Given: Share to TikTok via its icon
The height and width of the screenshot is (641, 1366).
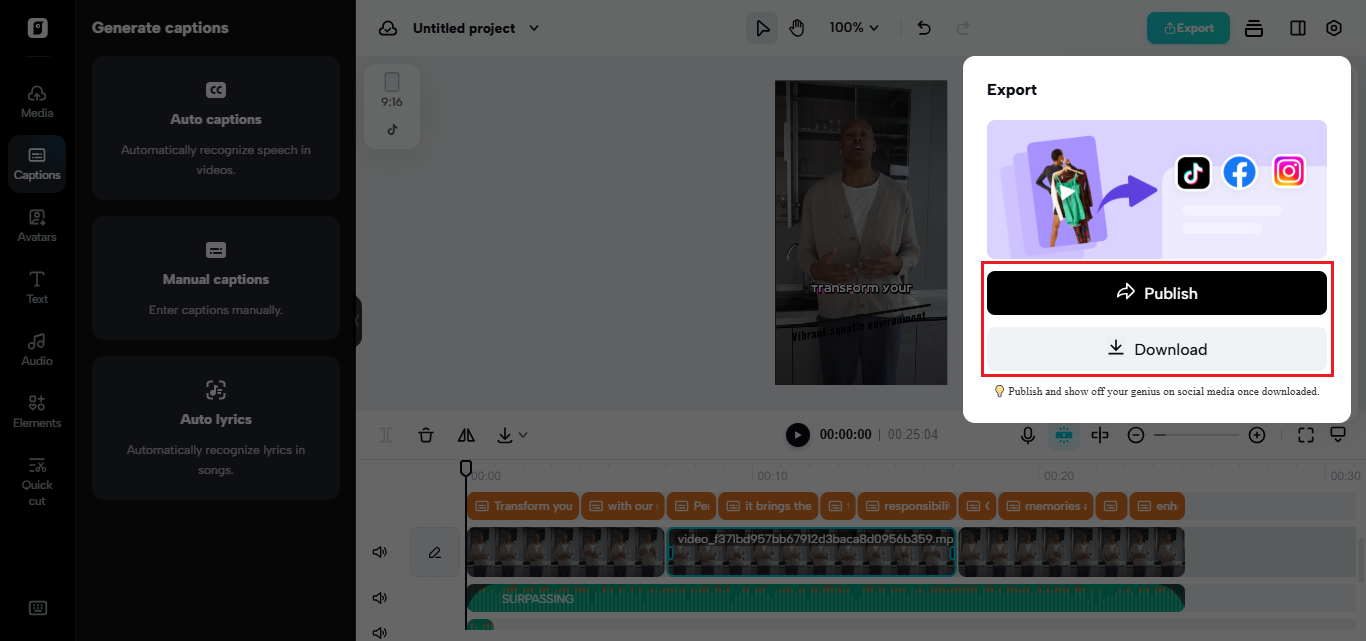Looking at the screenshot, I should (x=1193, y=172).
